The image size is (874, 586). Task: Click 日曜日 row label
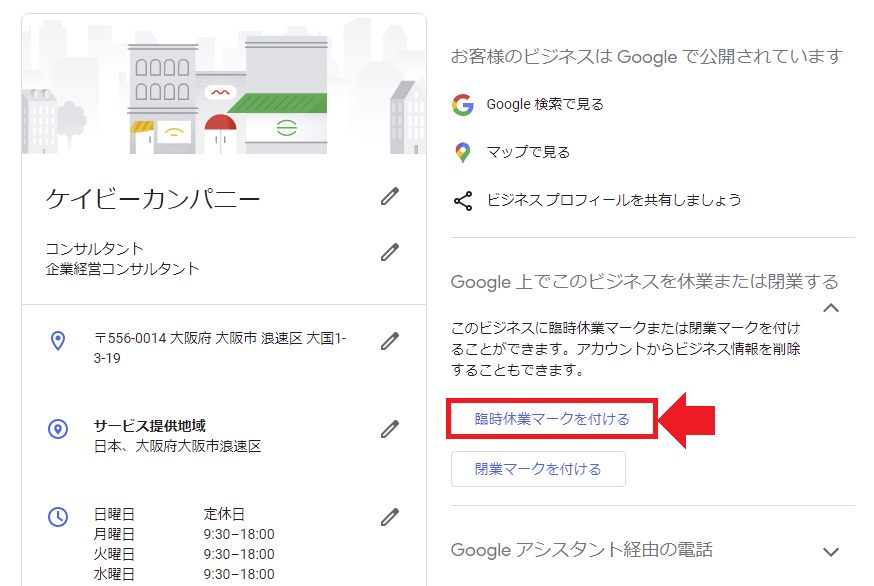point(114,514)
